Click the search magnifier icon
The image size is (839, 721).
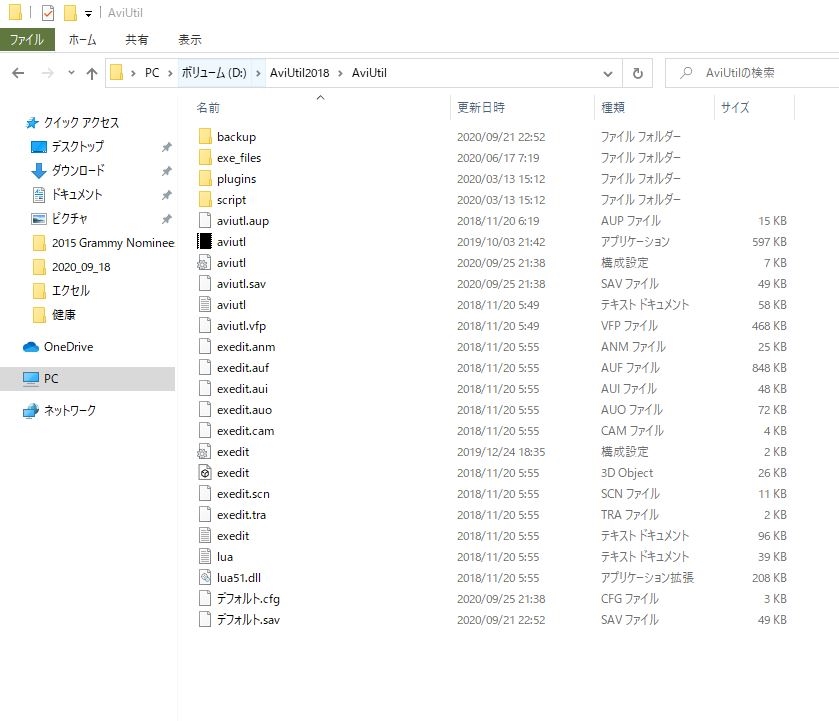coord(686,72)
